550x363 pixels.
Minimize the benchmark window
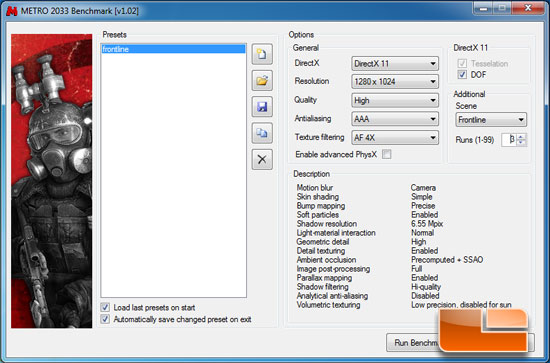tap(483, 8)
